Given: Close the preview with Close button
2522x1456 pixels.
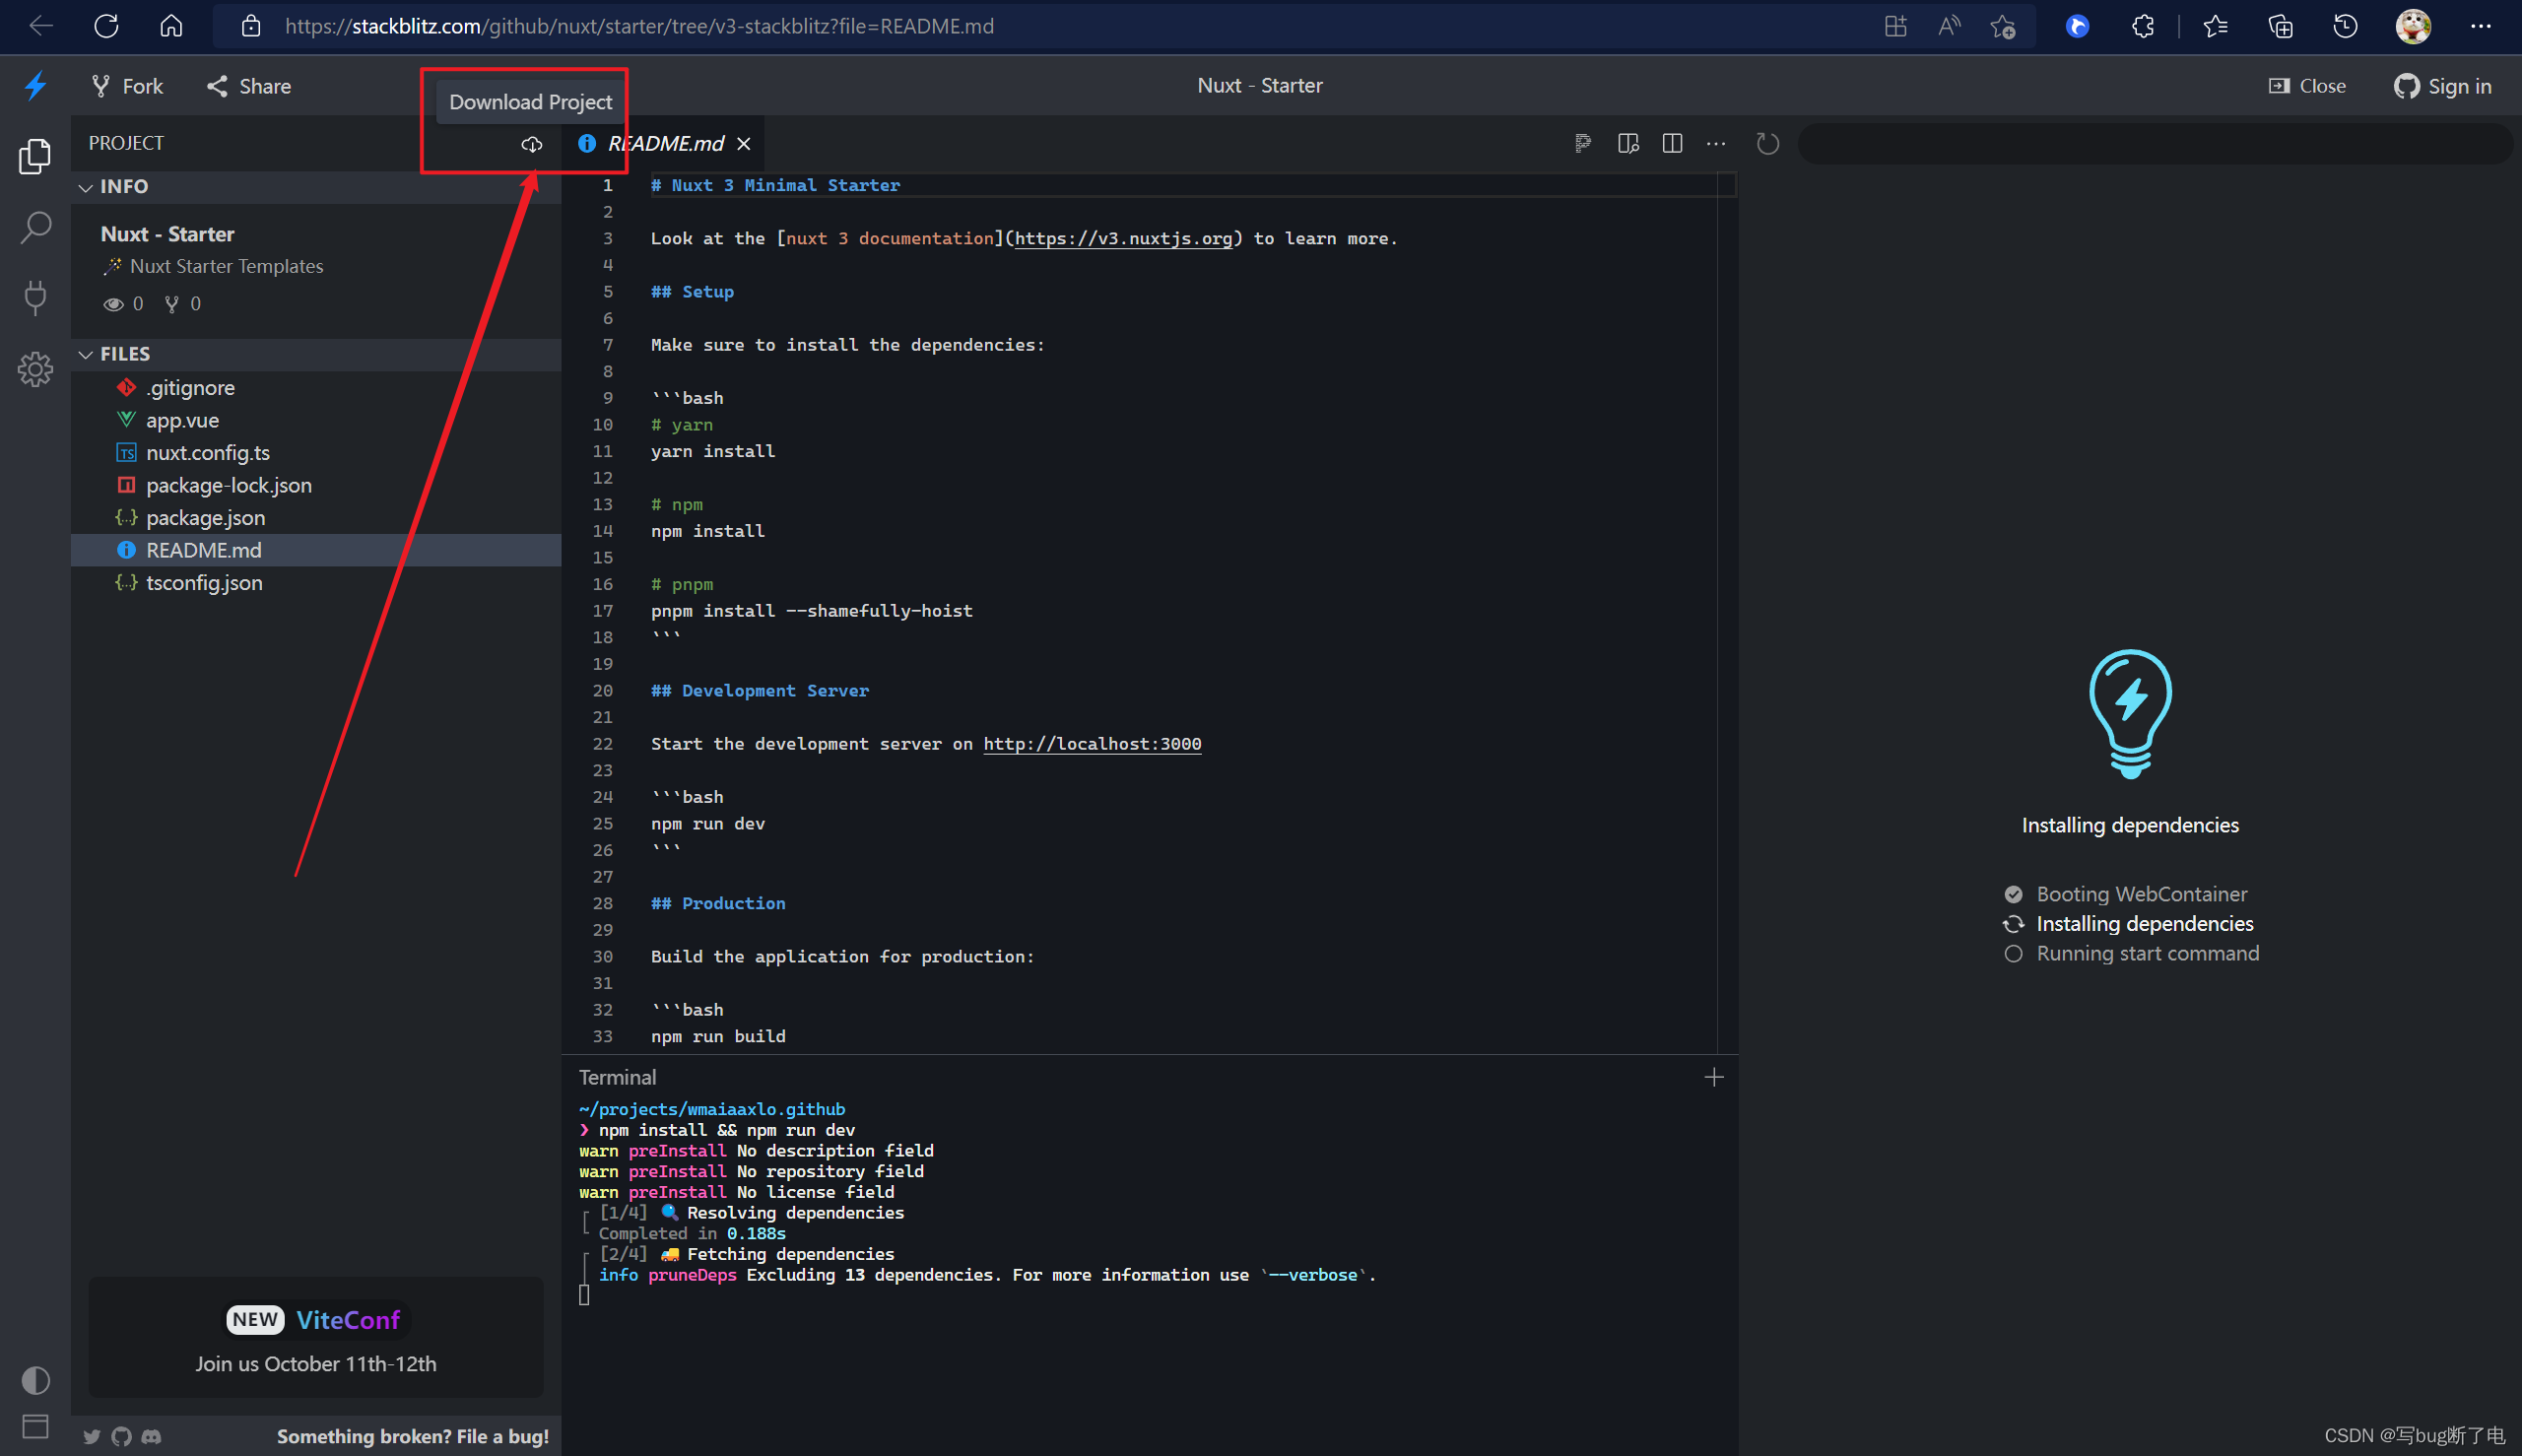Looking at the screenshot, I should 2307,86.
